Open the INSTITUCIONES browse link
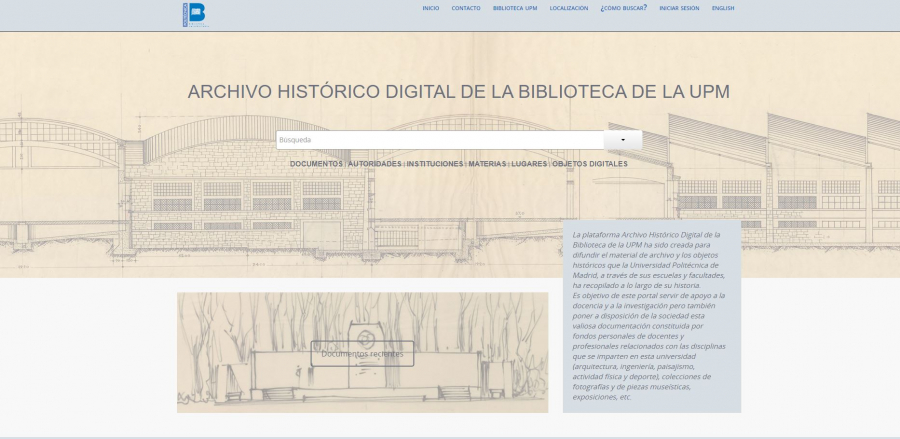The width and height of the screenshot is (900, 439). pos(435,164)
